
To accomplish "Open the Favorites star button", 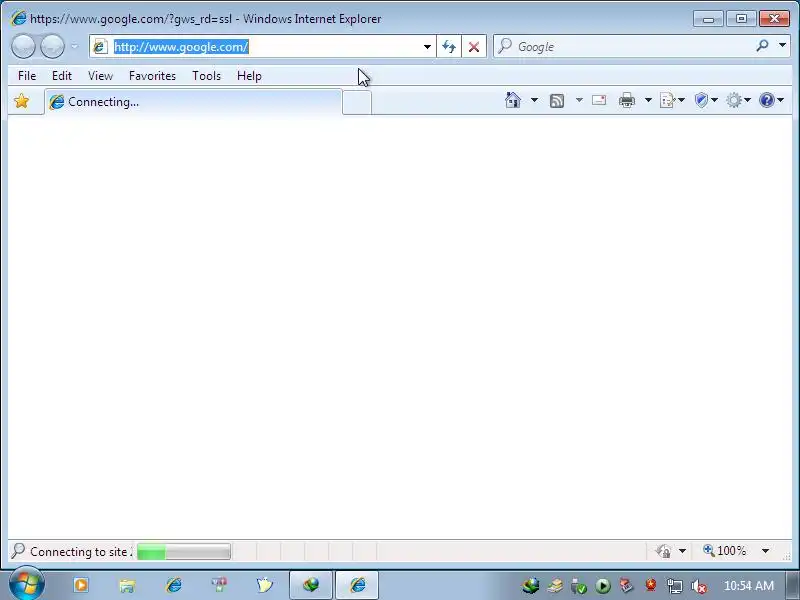I will 22,101.
